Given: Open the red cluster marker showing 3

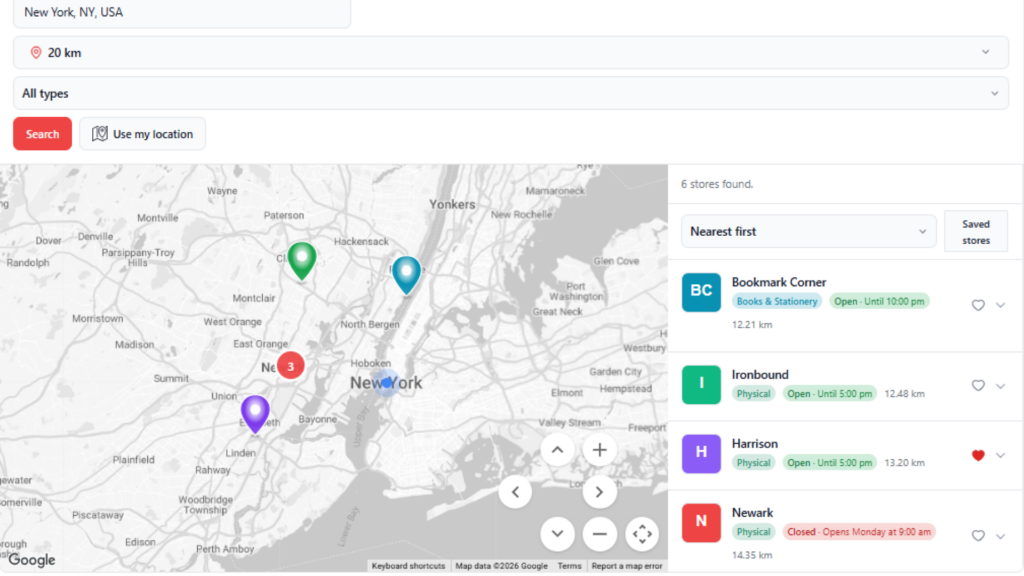Looking at the screenshot, I should pos(291,366).
